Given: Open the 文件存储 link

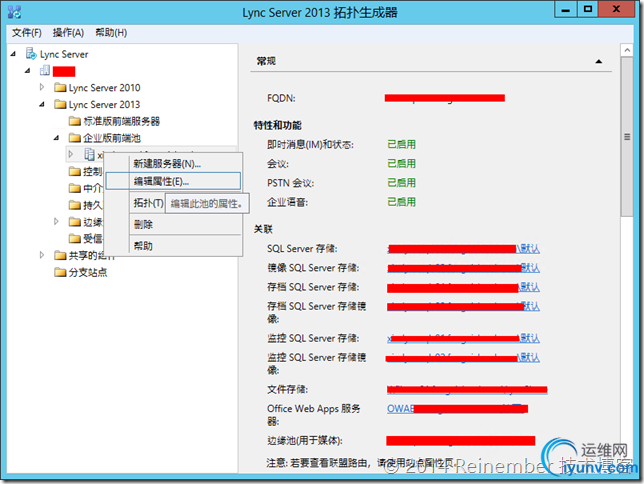Looking at the screenshot, I should coord(467,390).
